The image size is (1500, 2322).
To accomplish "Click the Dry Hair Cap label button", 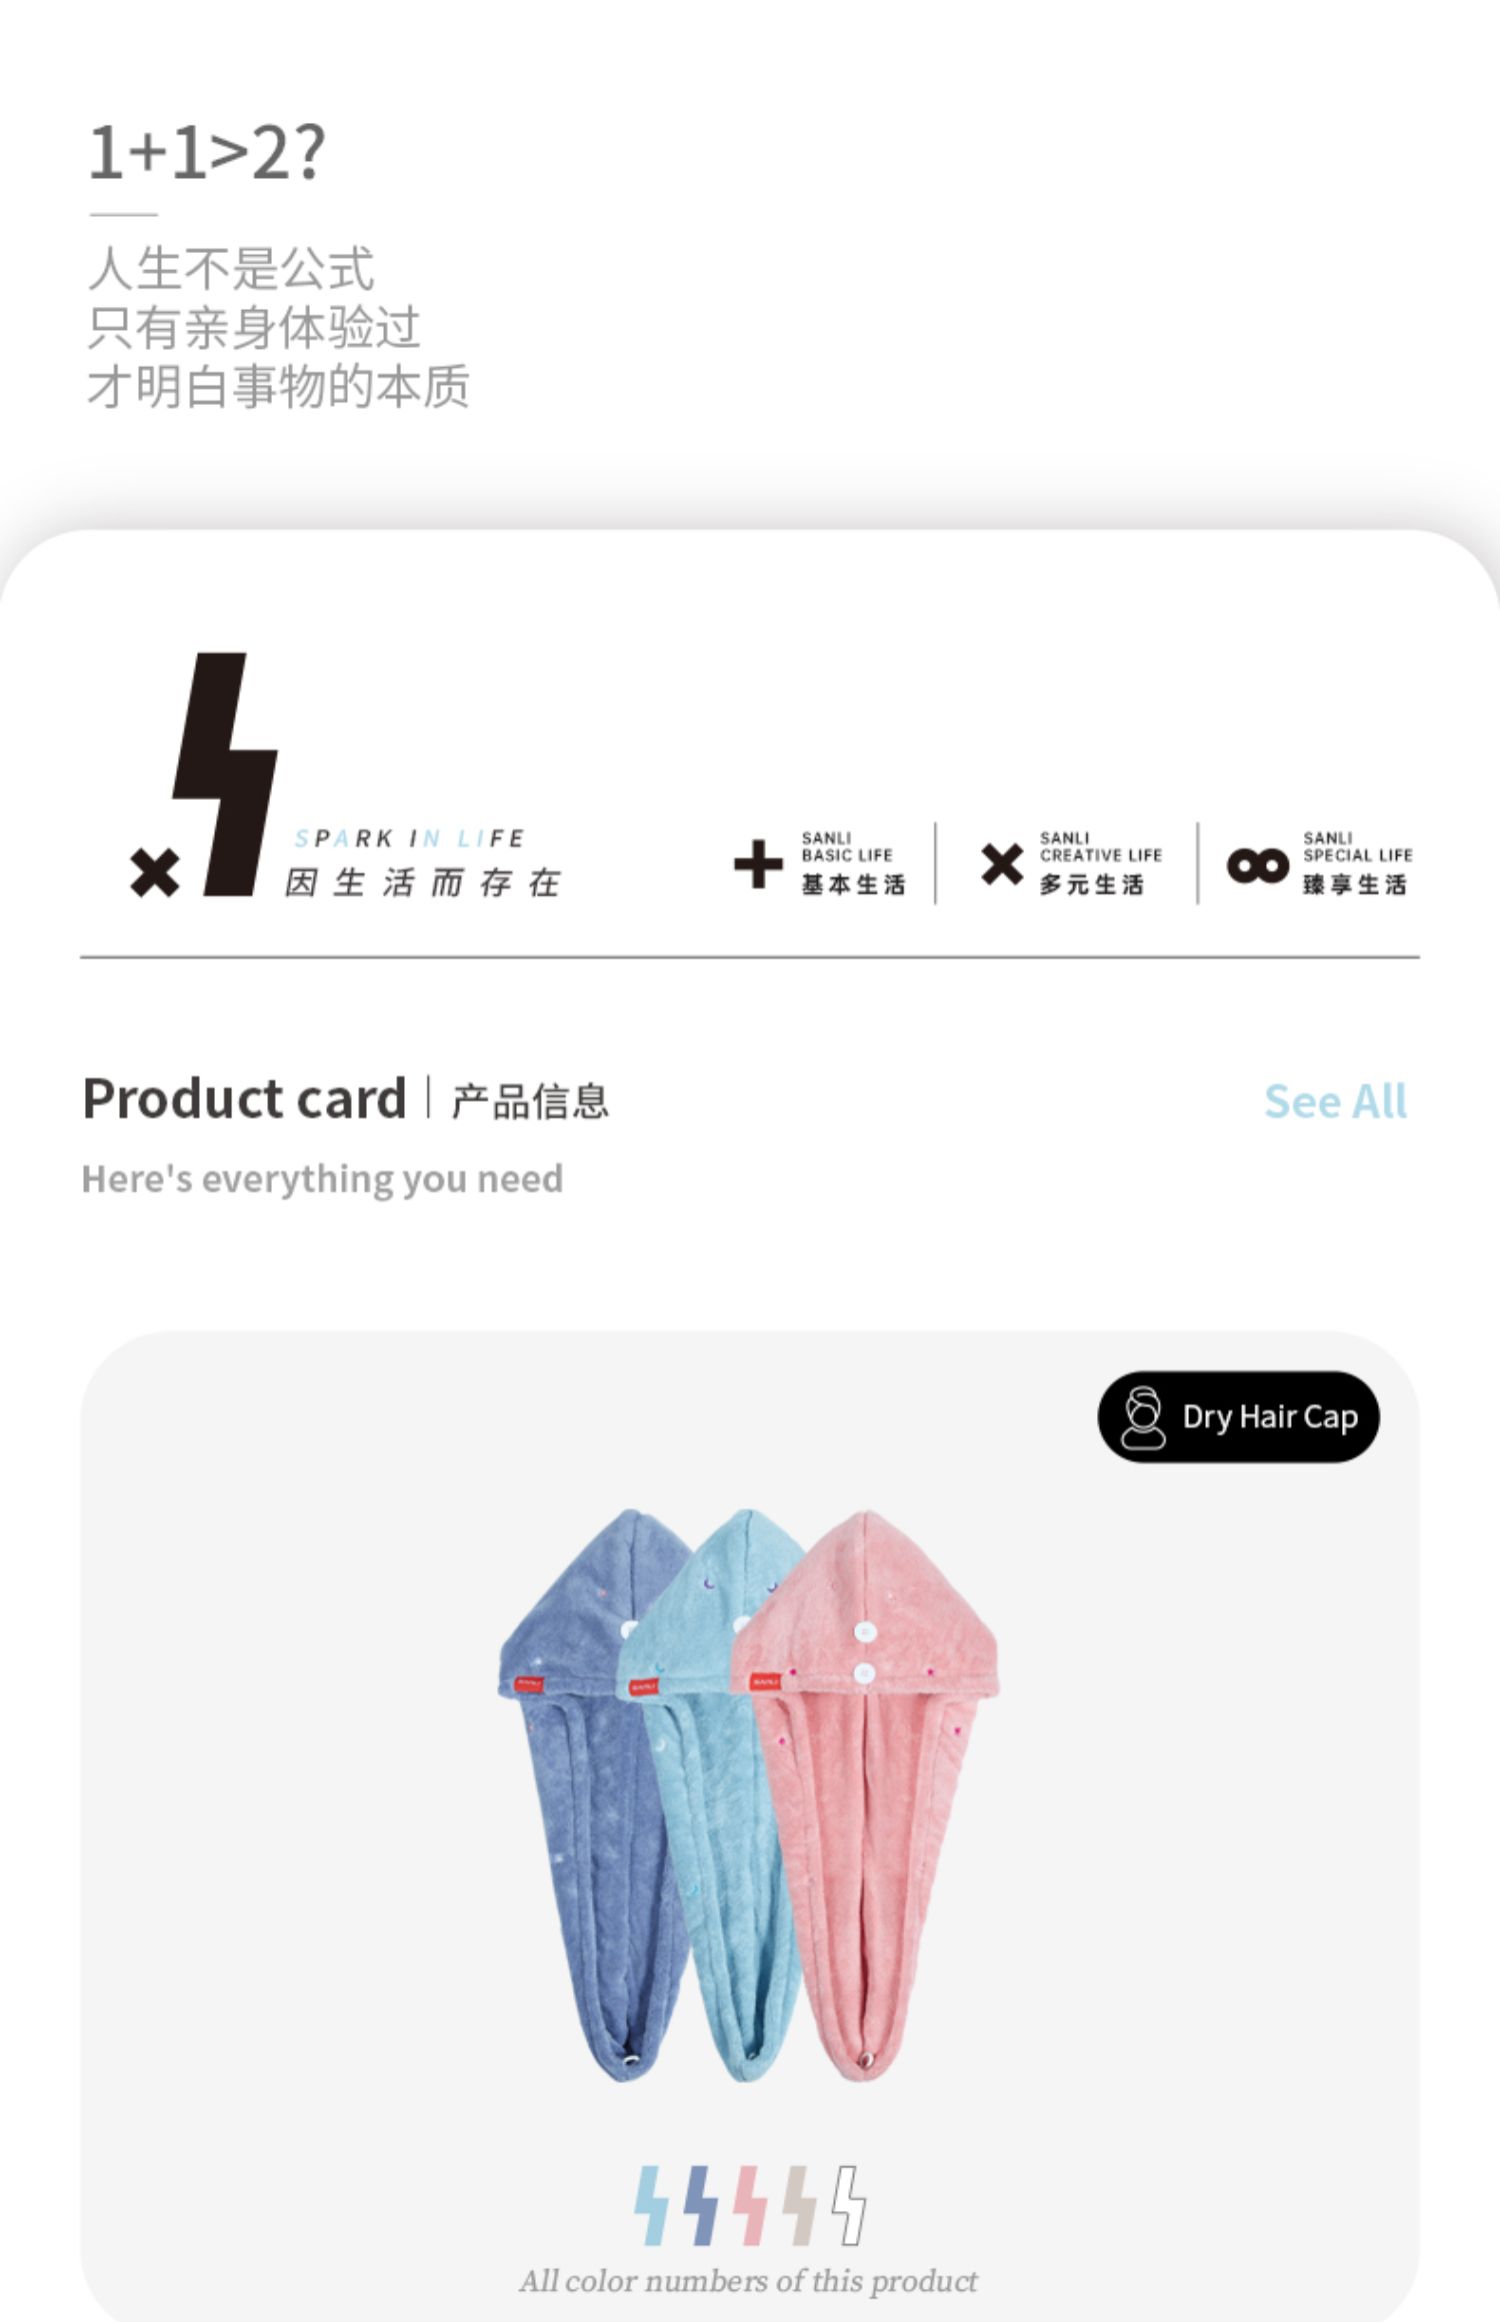I will (1238, 1417).
